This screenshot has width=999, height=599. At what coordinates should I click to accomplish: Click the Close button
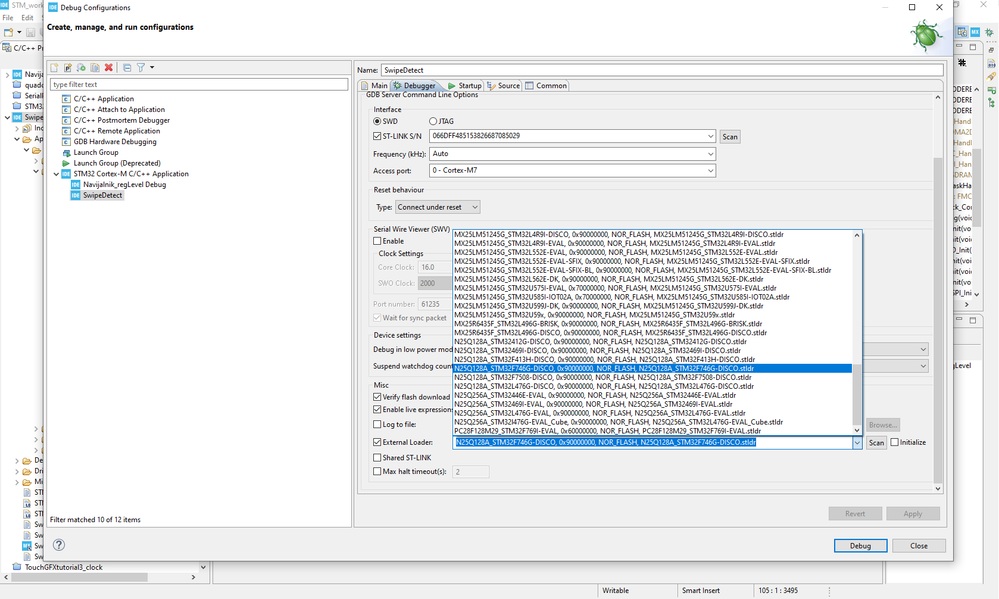(919, 545)
